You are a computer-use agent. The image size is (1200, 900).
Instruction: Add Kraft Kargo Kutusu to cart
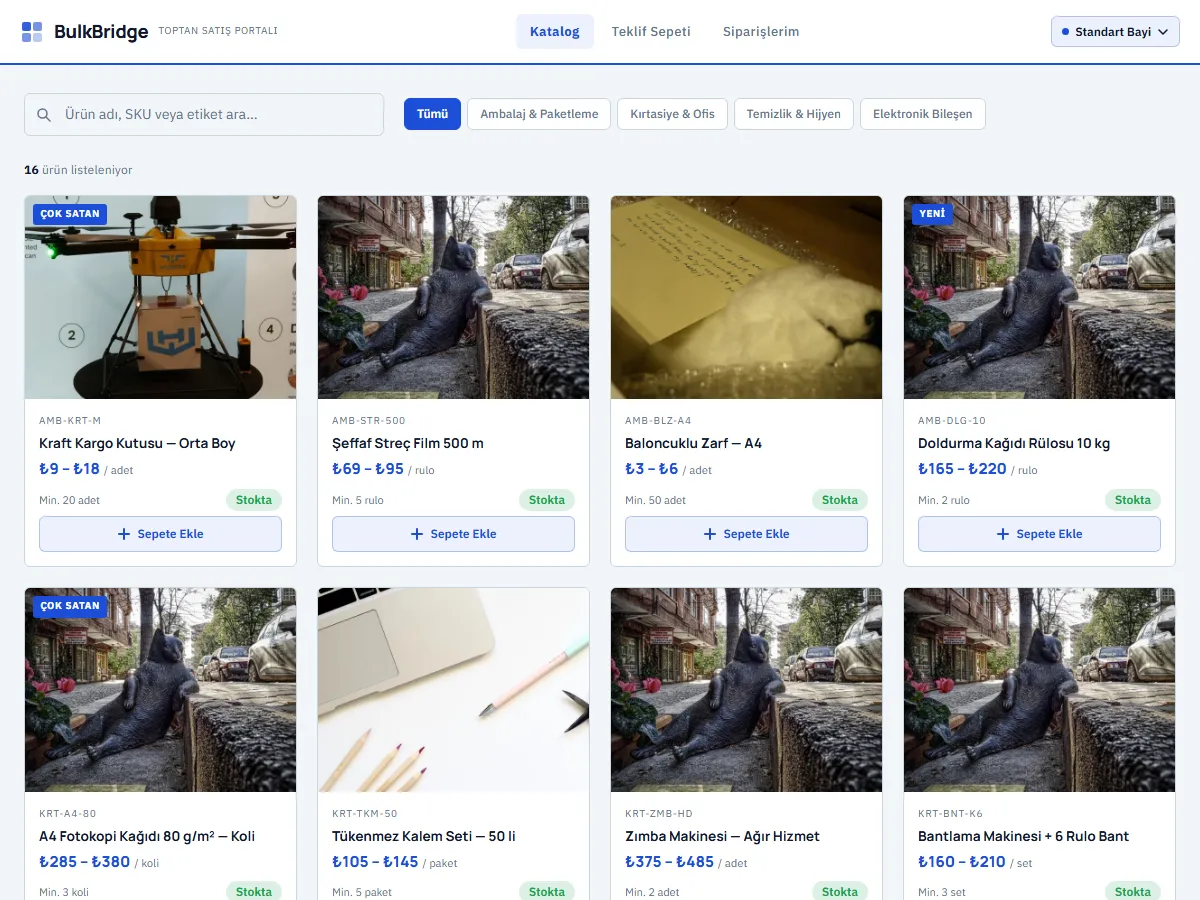pyautogui.click(x=160, y=534)
